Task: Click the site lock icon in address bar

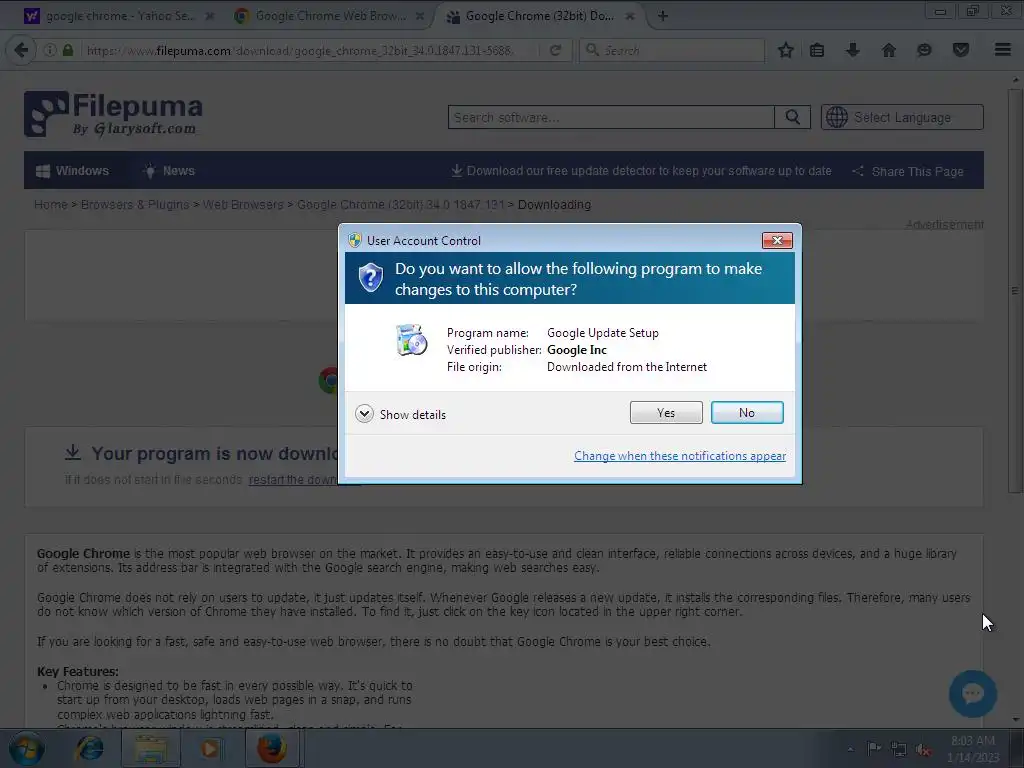Action: (68, 50)
